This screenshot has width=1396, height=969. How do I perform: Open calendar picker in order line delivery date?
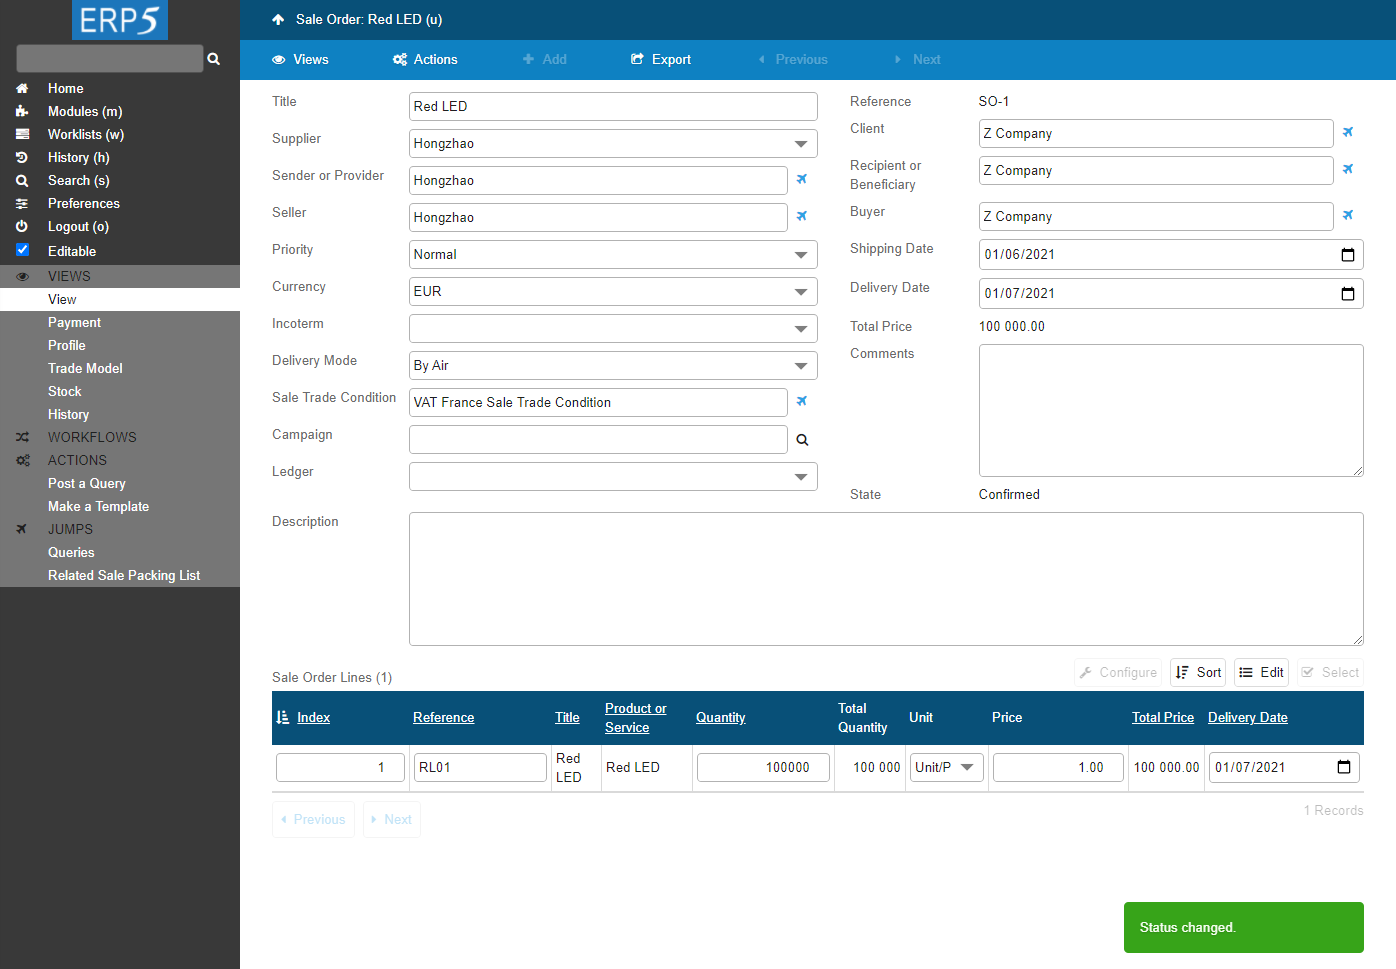[x=1344, y=767]
